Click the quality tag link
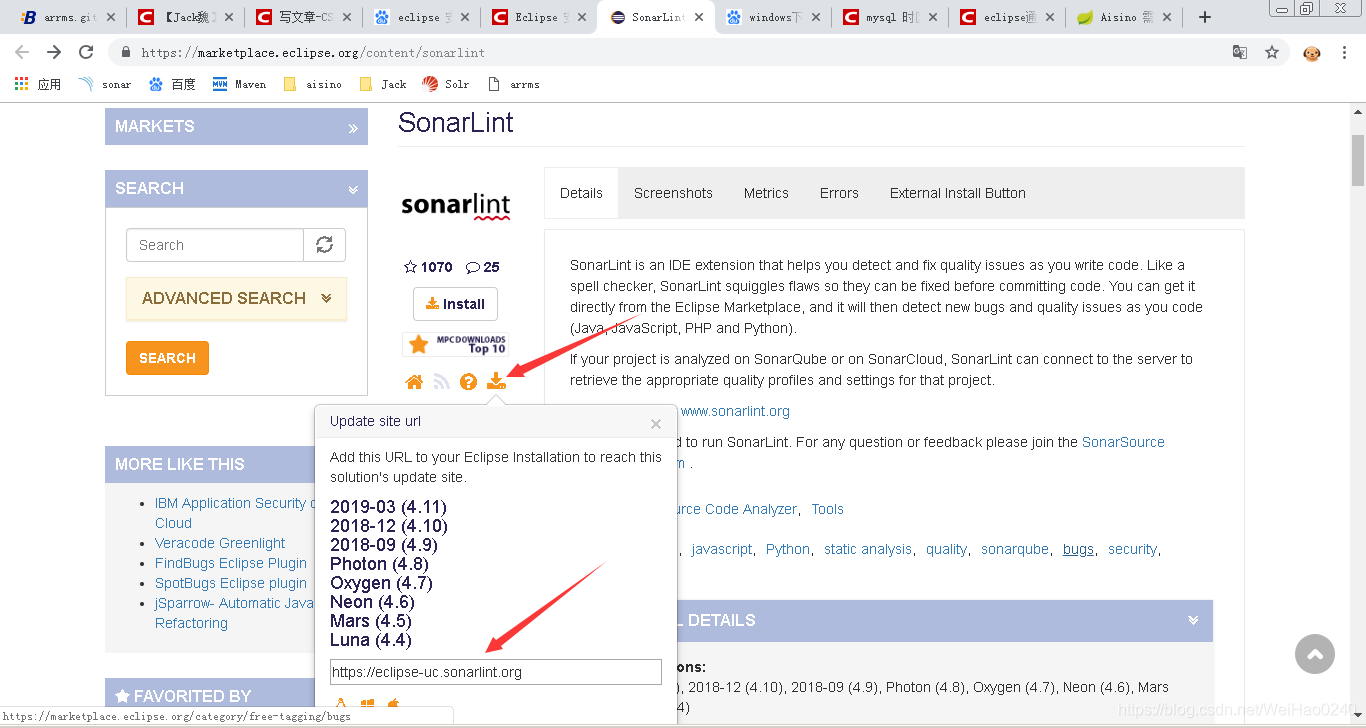Image resolution: width=1366 pixels, height=728 pixels. 946,549
